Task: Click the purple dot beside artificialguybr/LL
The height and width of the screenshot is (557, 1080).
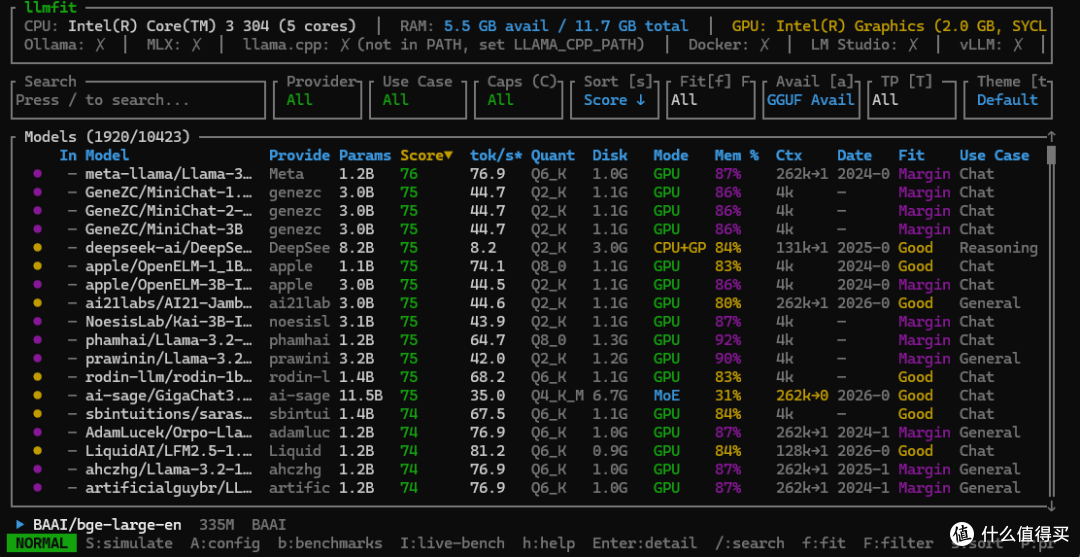Action: pos(38,488)
